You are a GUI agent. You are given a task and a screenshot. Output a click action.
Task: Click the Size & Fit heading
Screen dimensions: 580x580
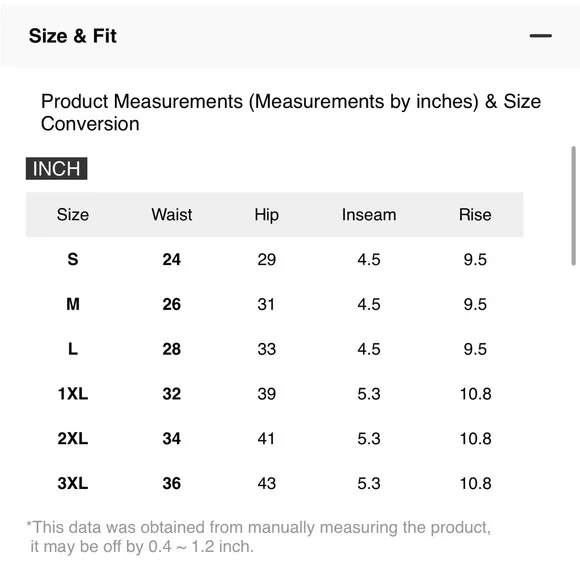coord(72,36)
